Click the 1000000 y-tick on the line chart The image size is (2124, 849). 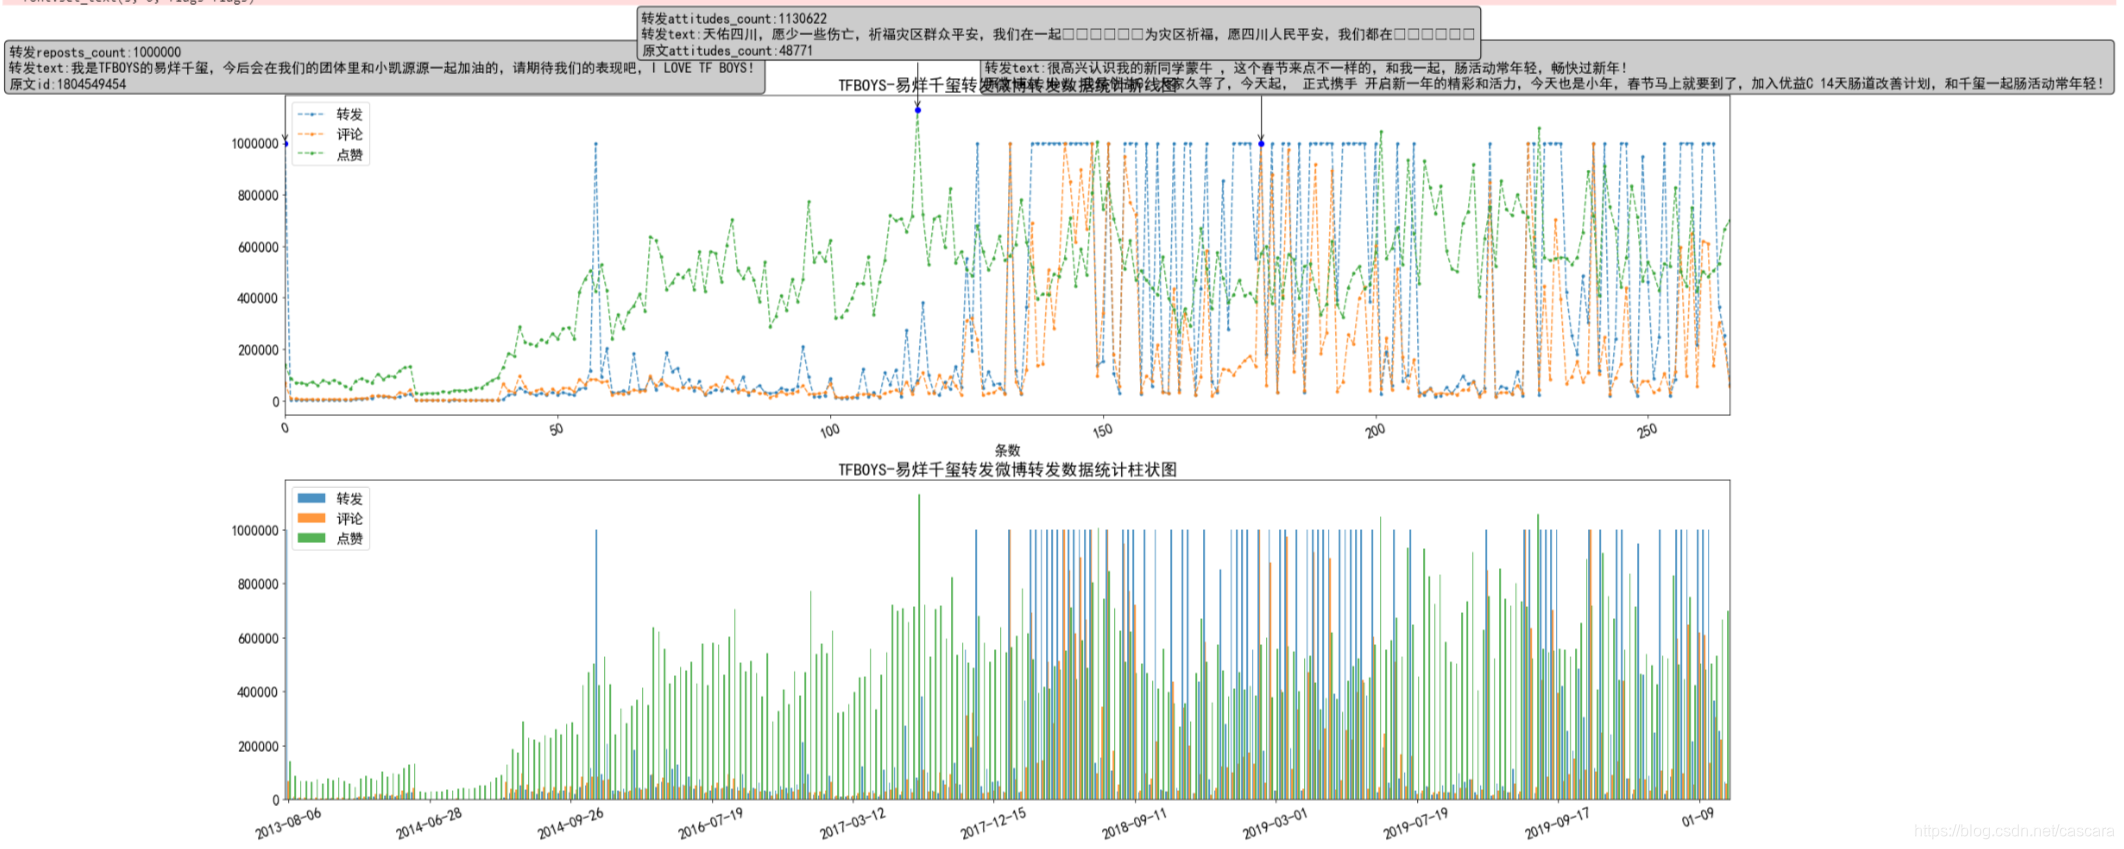click(255, 144)
